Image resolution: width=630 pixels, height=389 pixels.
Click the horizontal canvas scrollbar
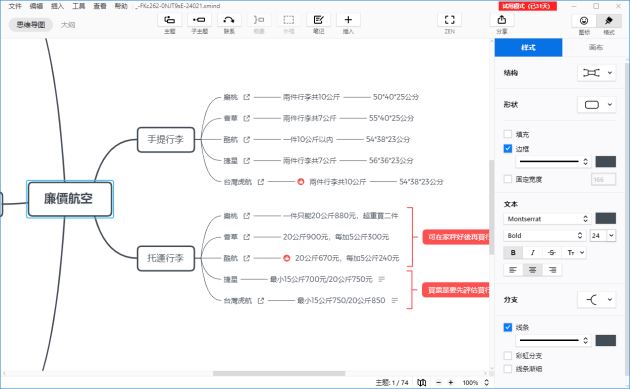279,373
